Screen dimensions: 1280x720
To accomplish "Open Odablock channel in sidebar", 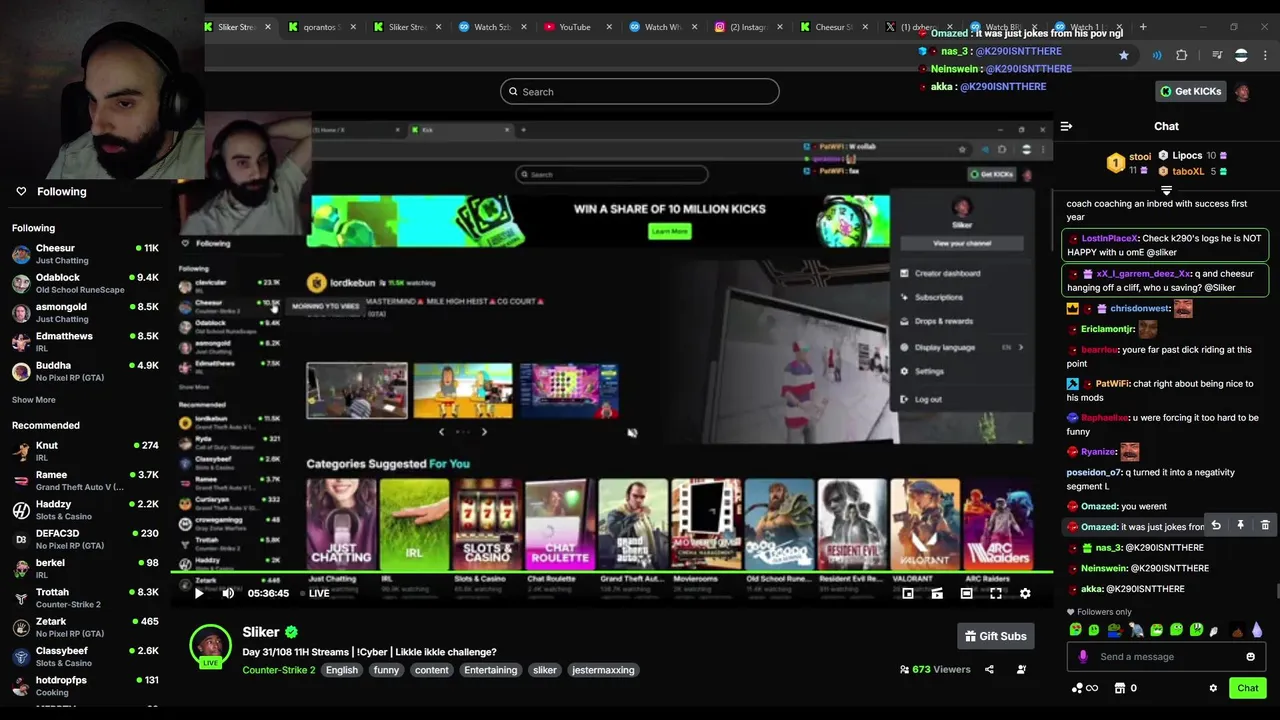I will (85, 283).
